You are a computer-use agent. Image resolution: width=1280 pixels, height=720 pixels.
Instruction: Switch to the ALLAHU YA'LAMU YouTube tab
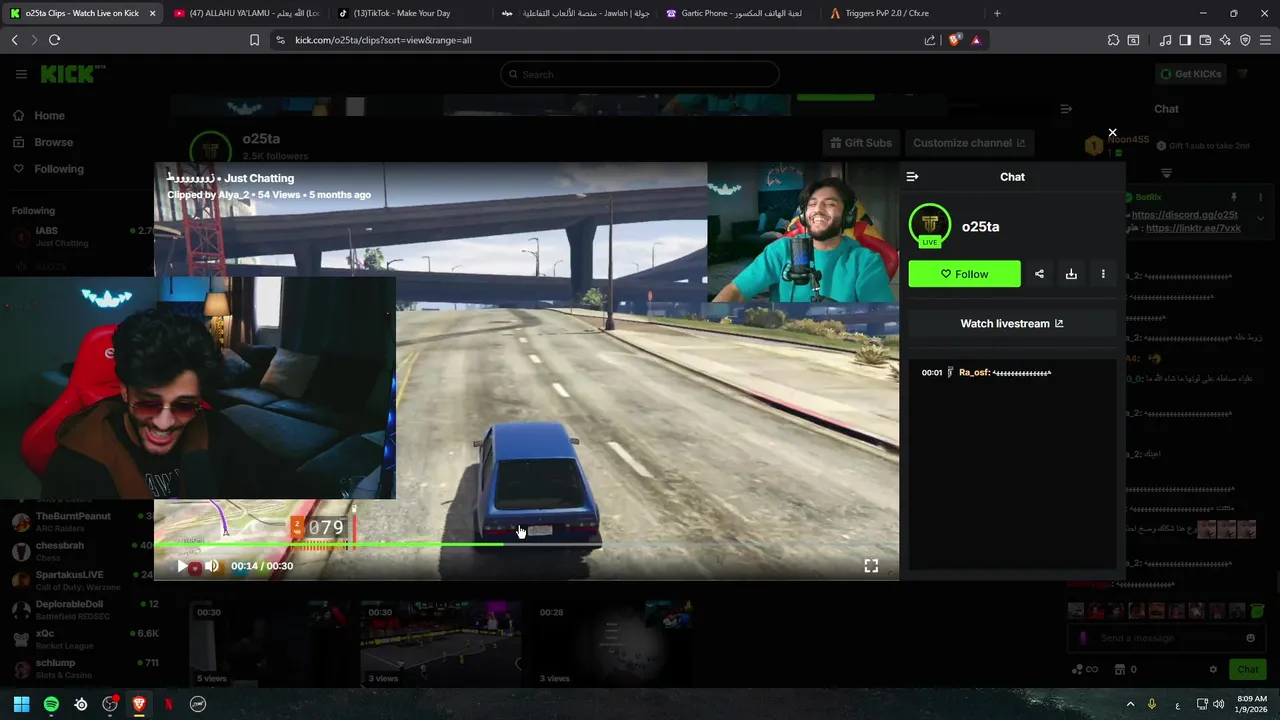click(x=245, y=13)
